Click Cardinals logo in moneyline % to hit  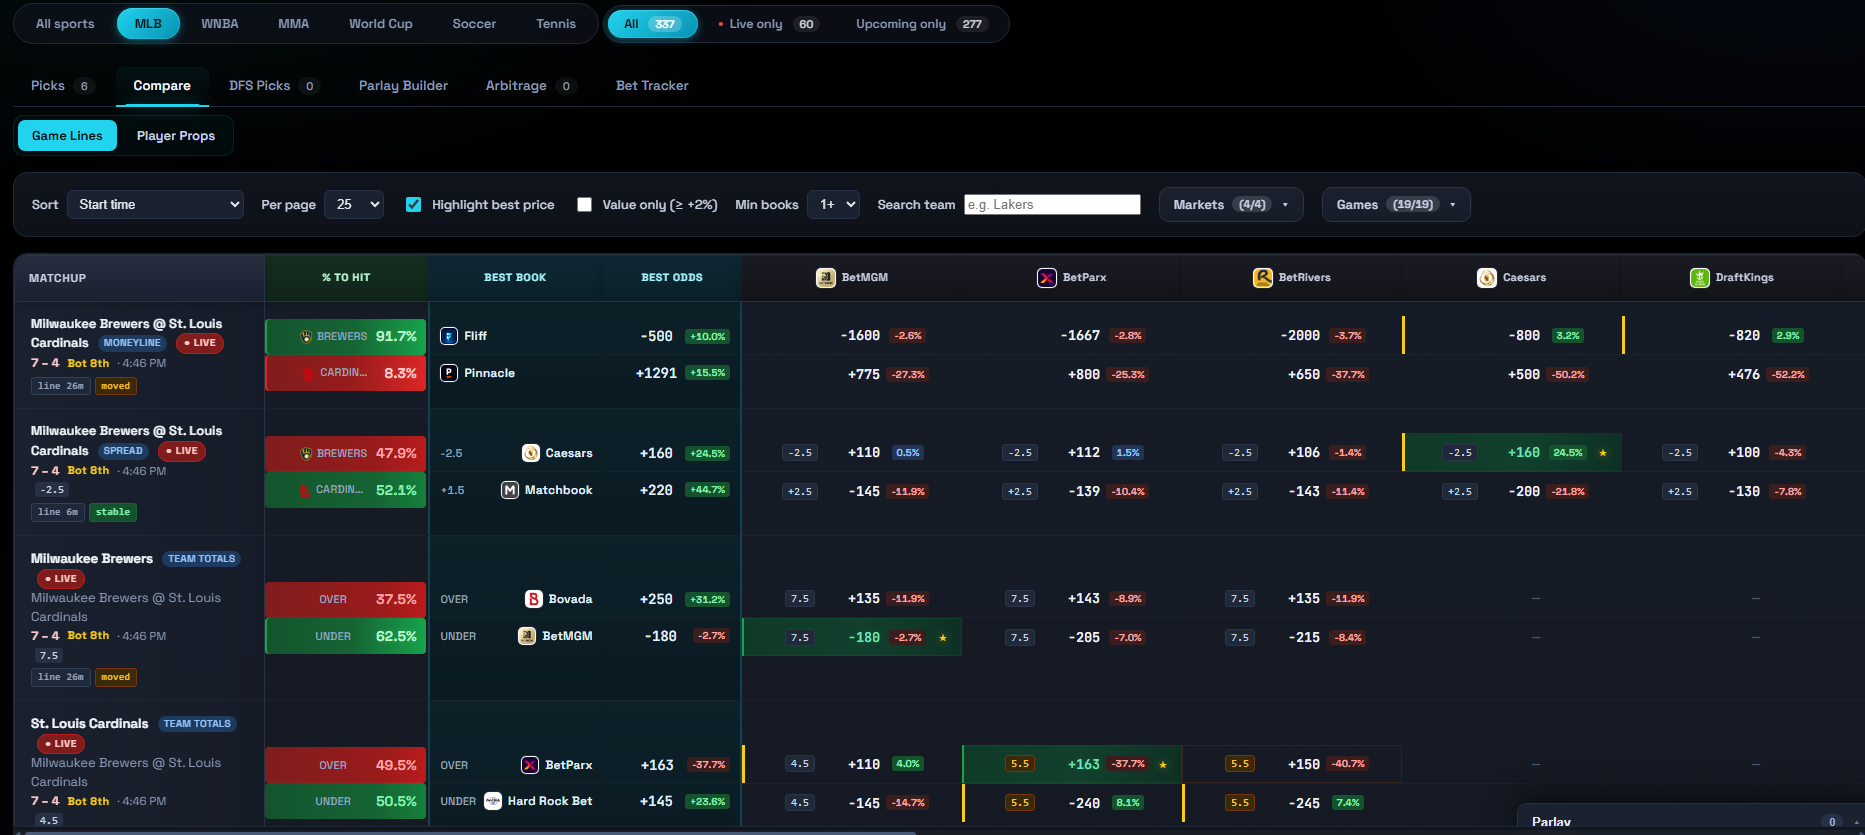pos(308,373)
